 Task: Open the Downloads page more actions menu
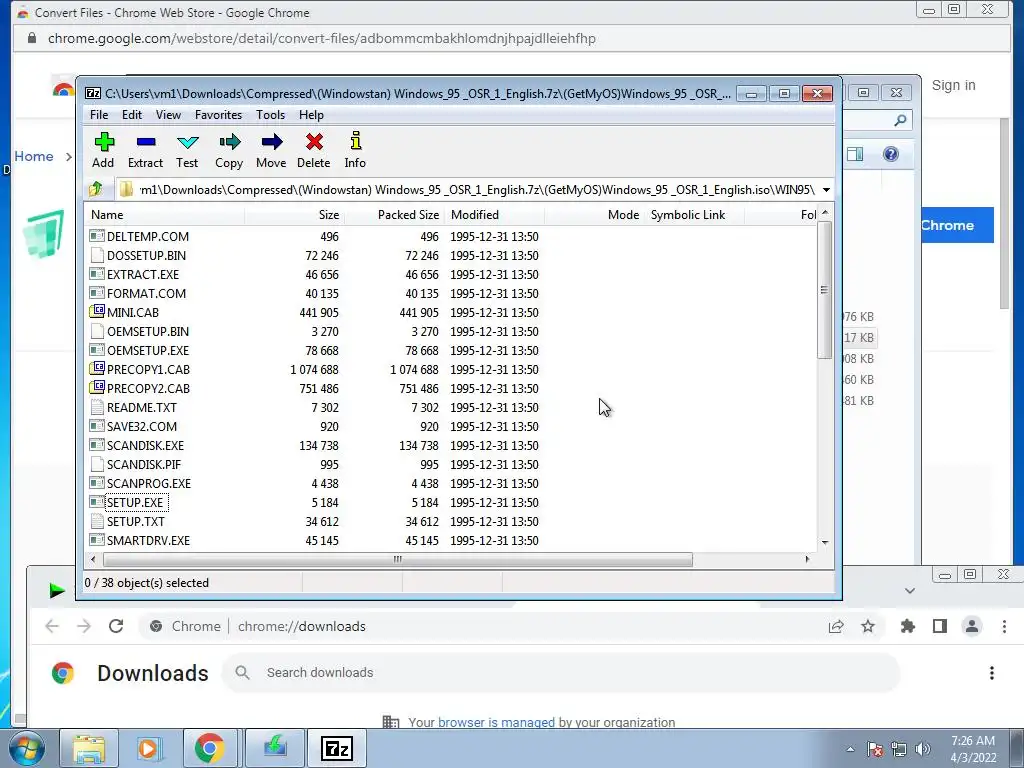(992, 673)
